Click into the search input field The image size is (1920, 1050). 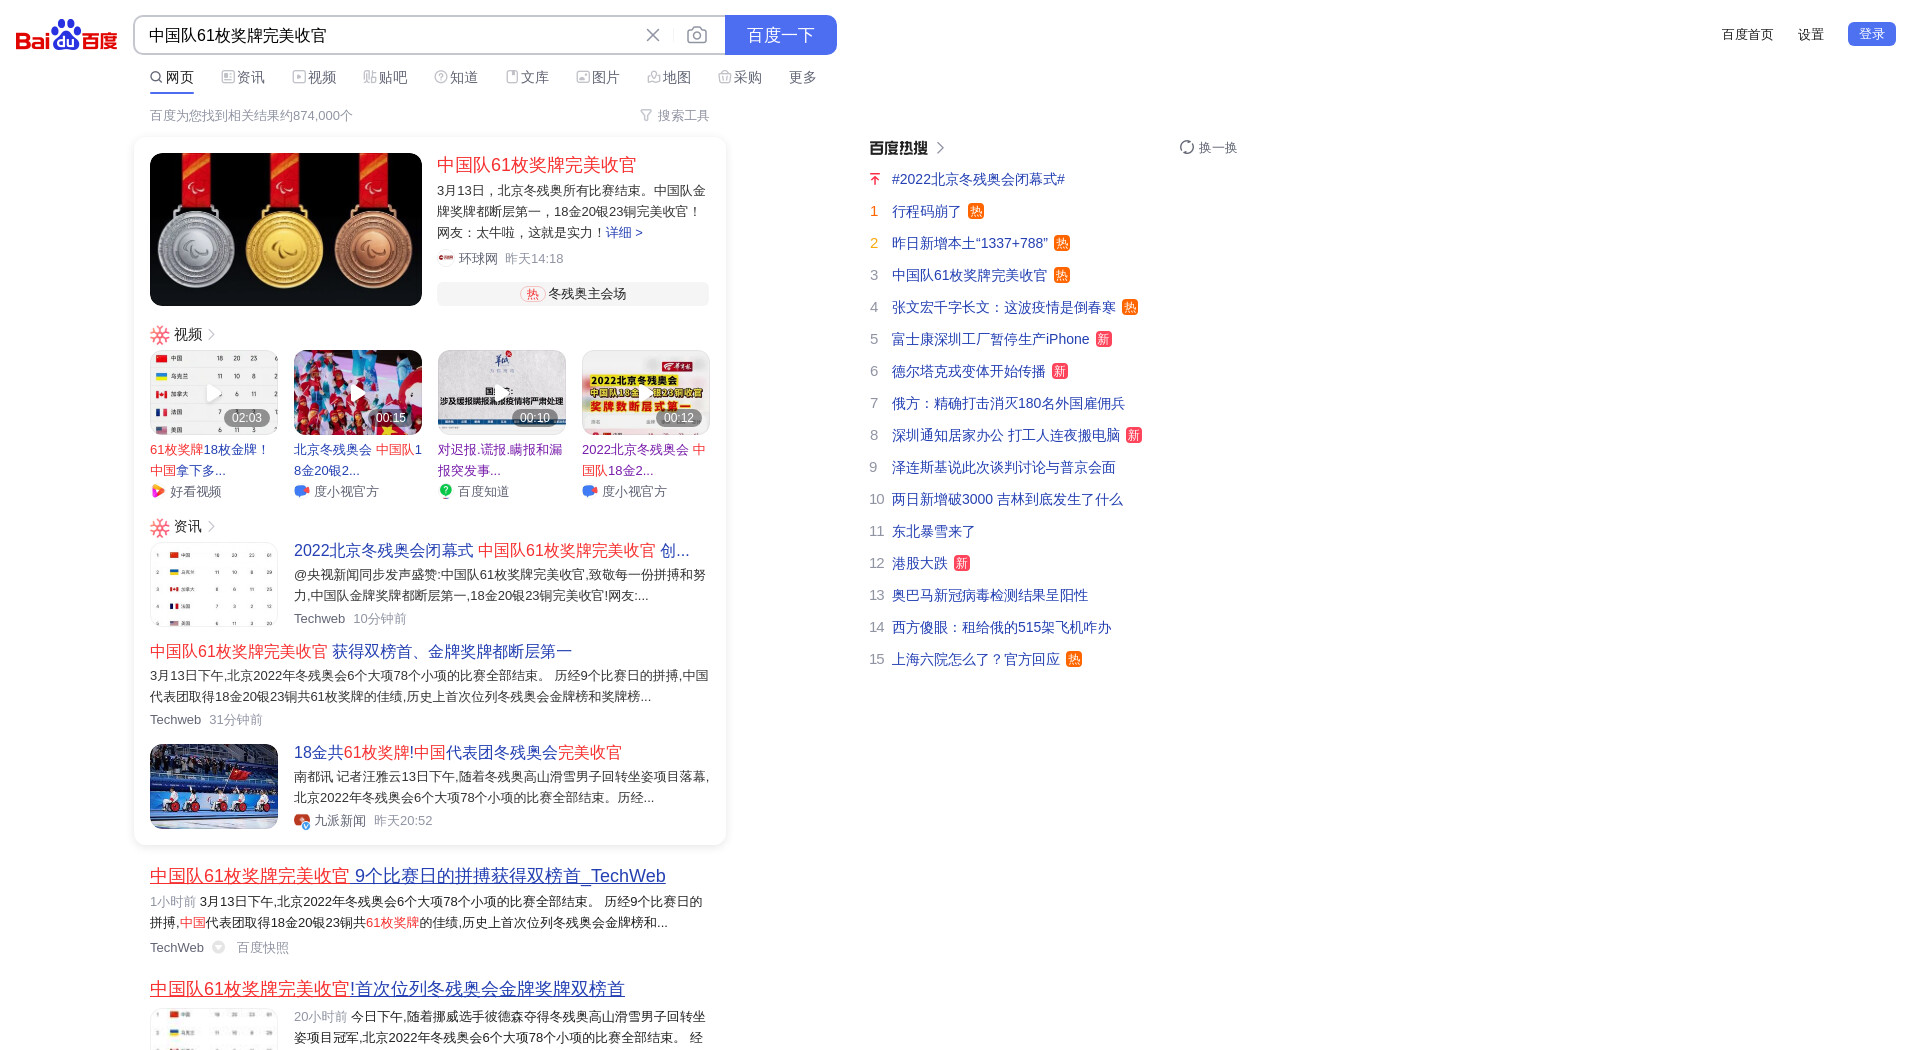pos(390,35)
